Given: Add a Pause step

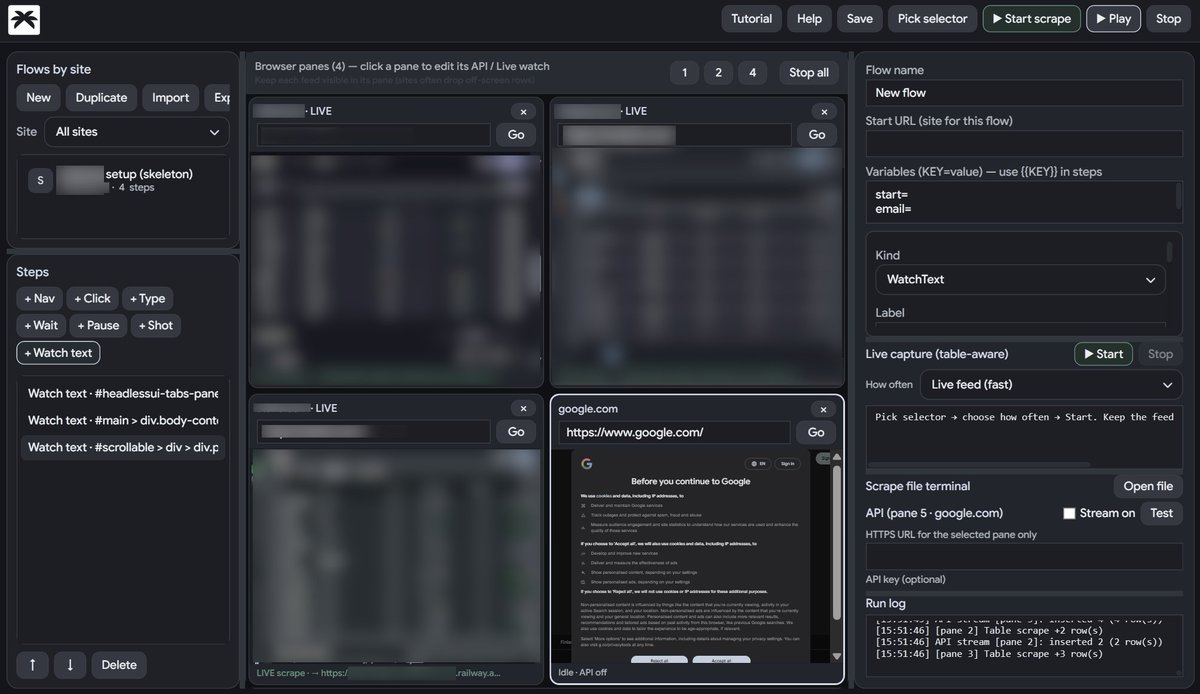Looking at the screenshot, I should 98,325.
